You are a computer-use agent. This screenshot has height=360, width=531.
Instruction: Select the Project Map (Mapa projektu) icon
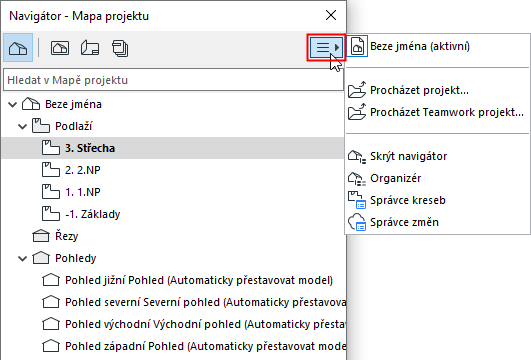click(18, 48)
